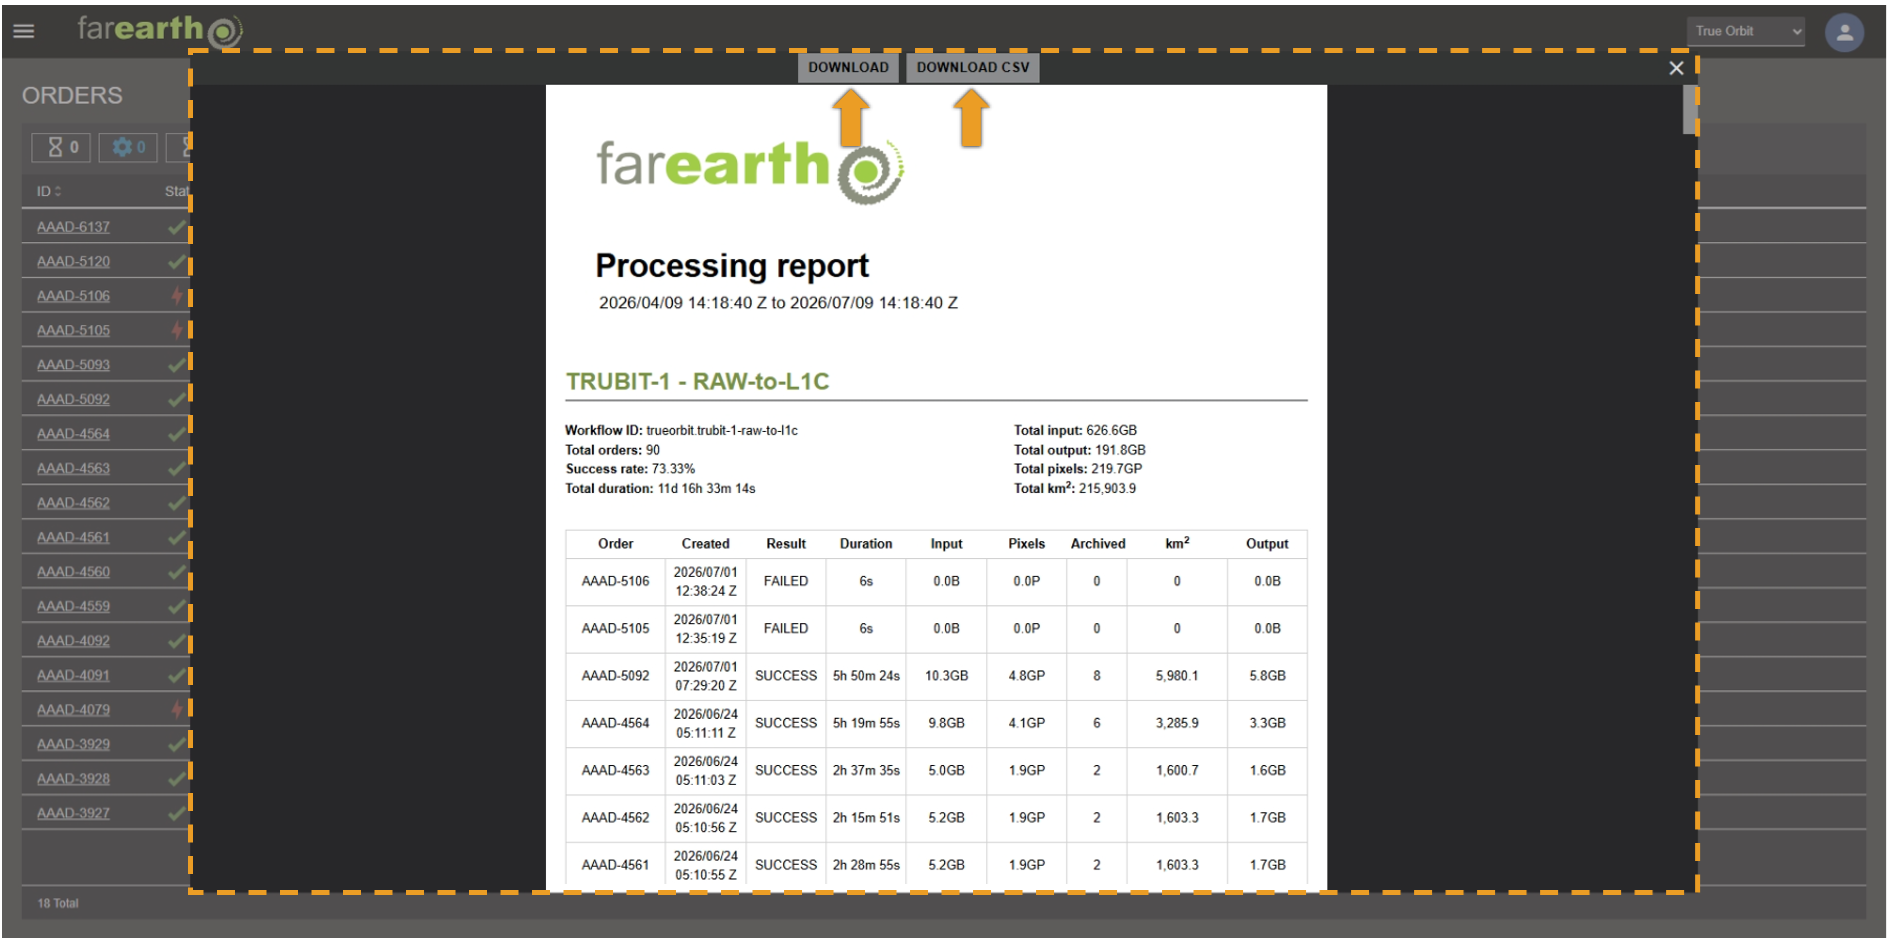Screen dimensions: 1889x941
Task: Open order AAAD-4563 in orders list
Action: 73,469
